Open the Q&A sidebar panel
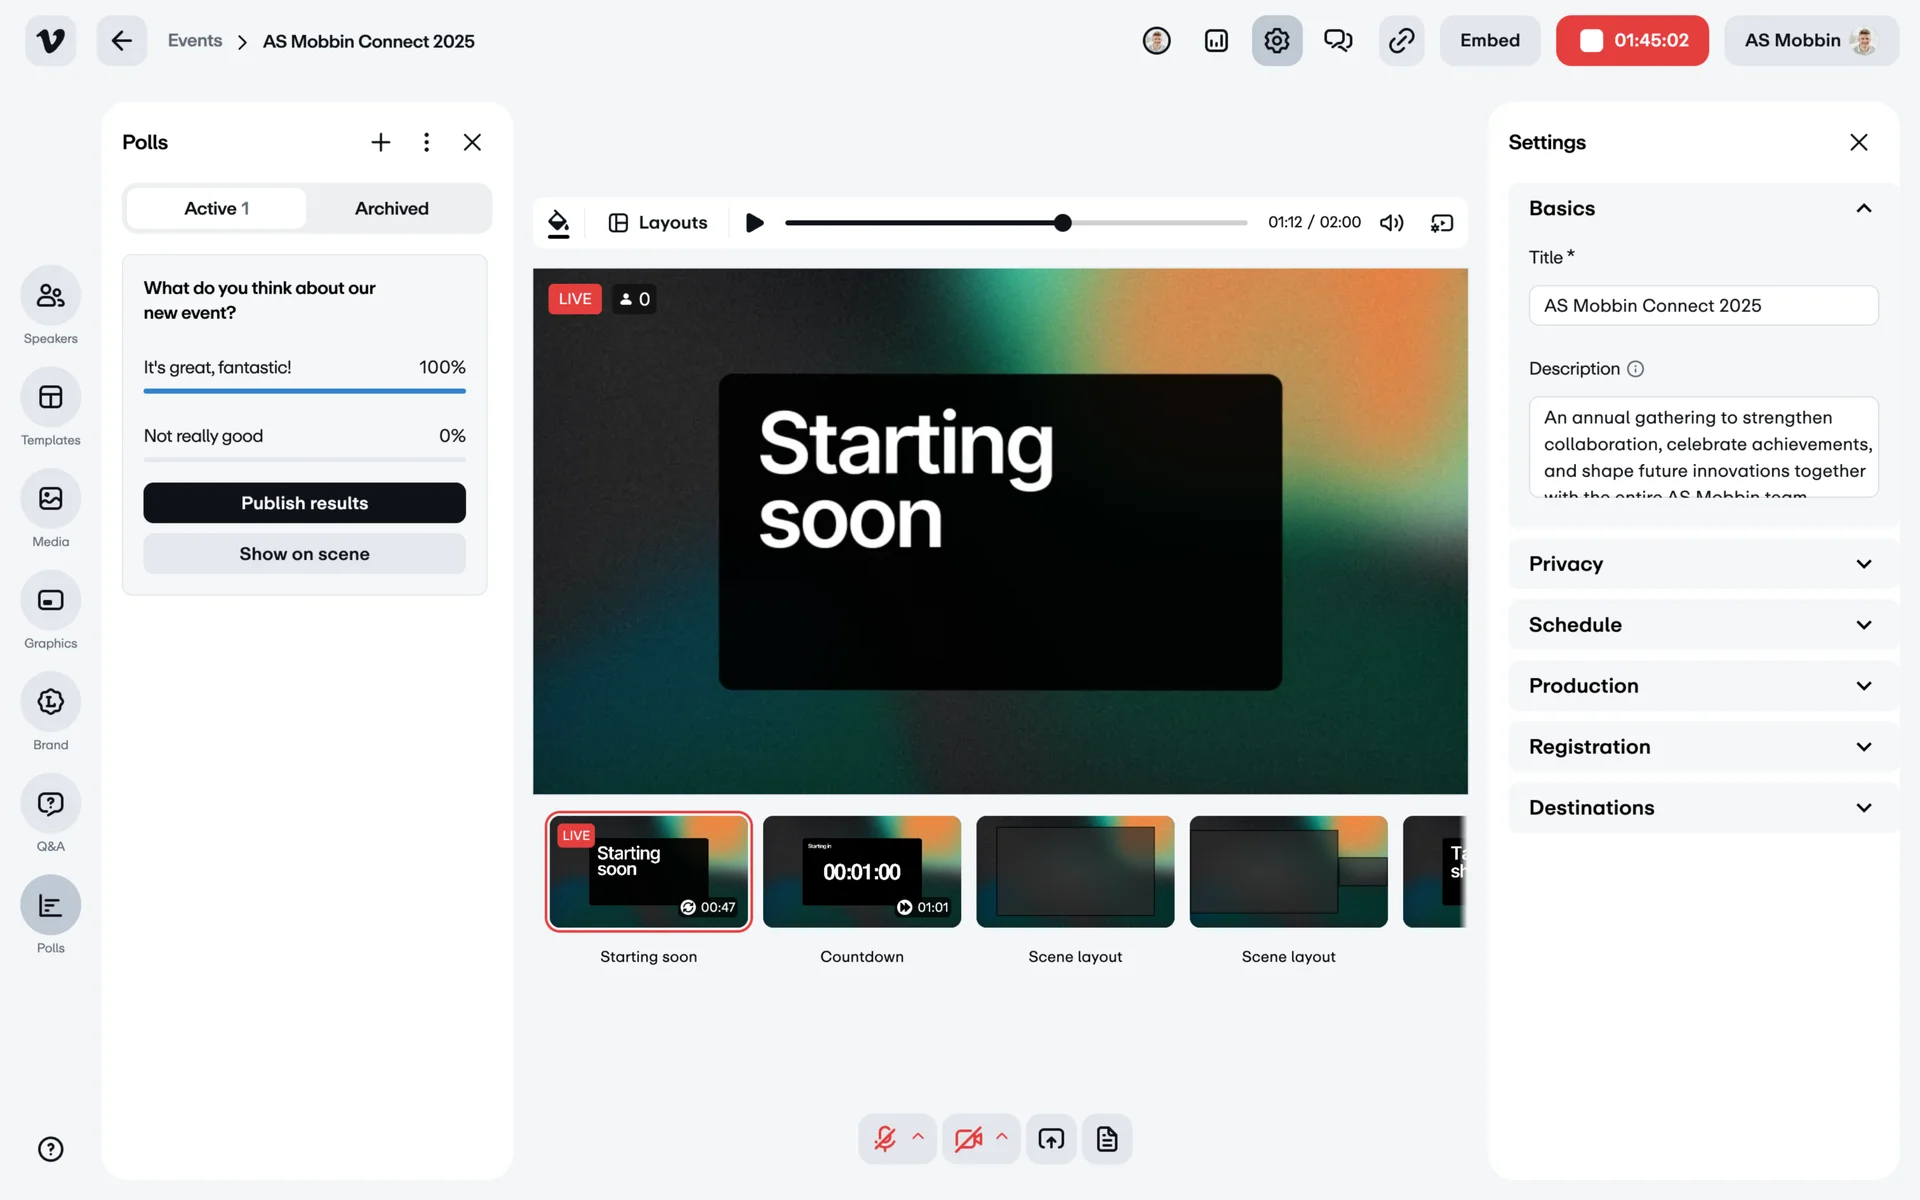Screen dimensions: 1920x1200 (x=50, y=804)
